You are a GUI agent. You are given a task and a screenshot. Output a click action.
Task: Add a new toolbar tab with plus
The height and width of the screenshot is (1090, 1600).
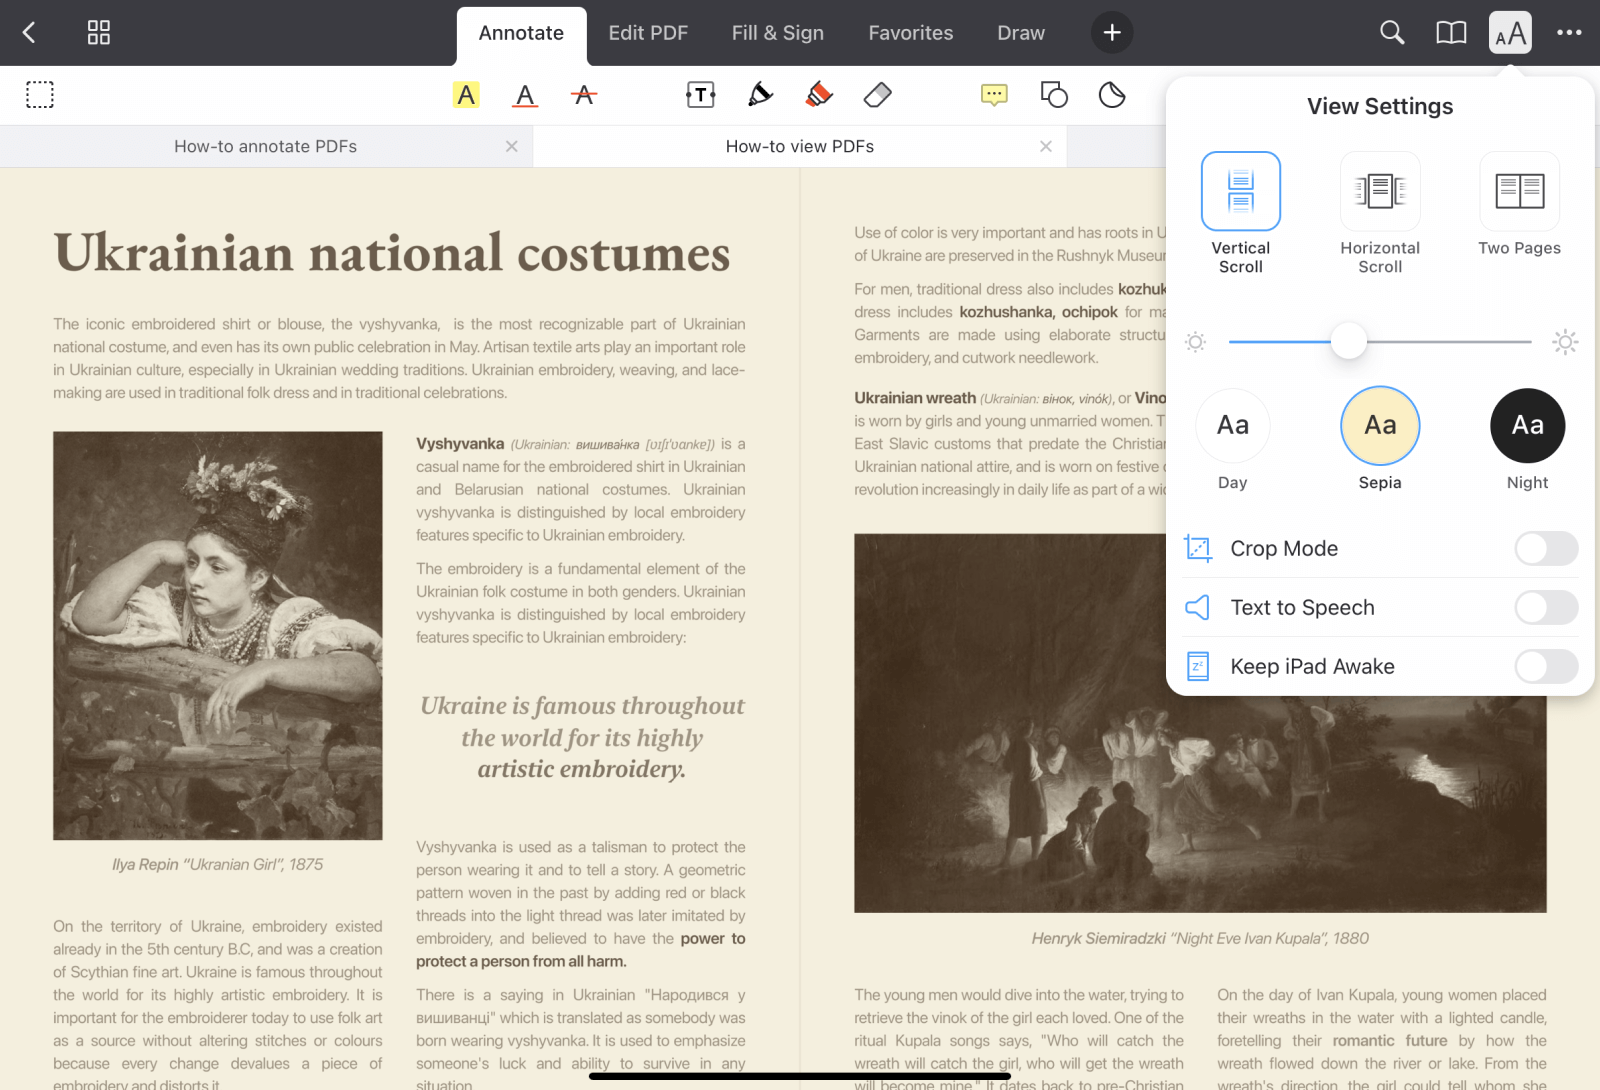pos(1112,33)
